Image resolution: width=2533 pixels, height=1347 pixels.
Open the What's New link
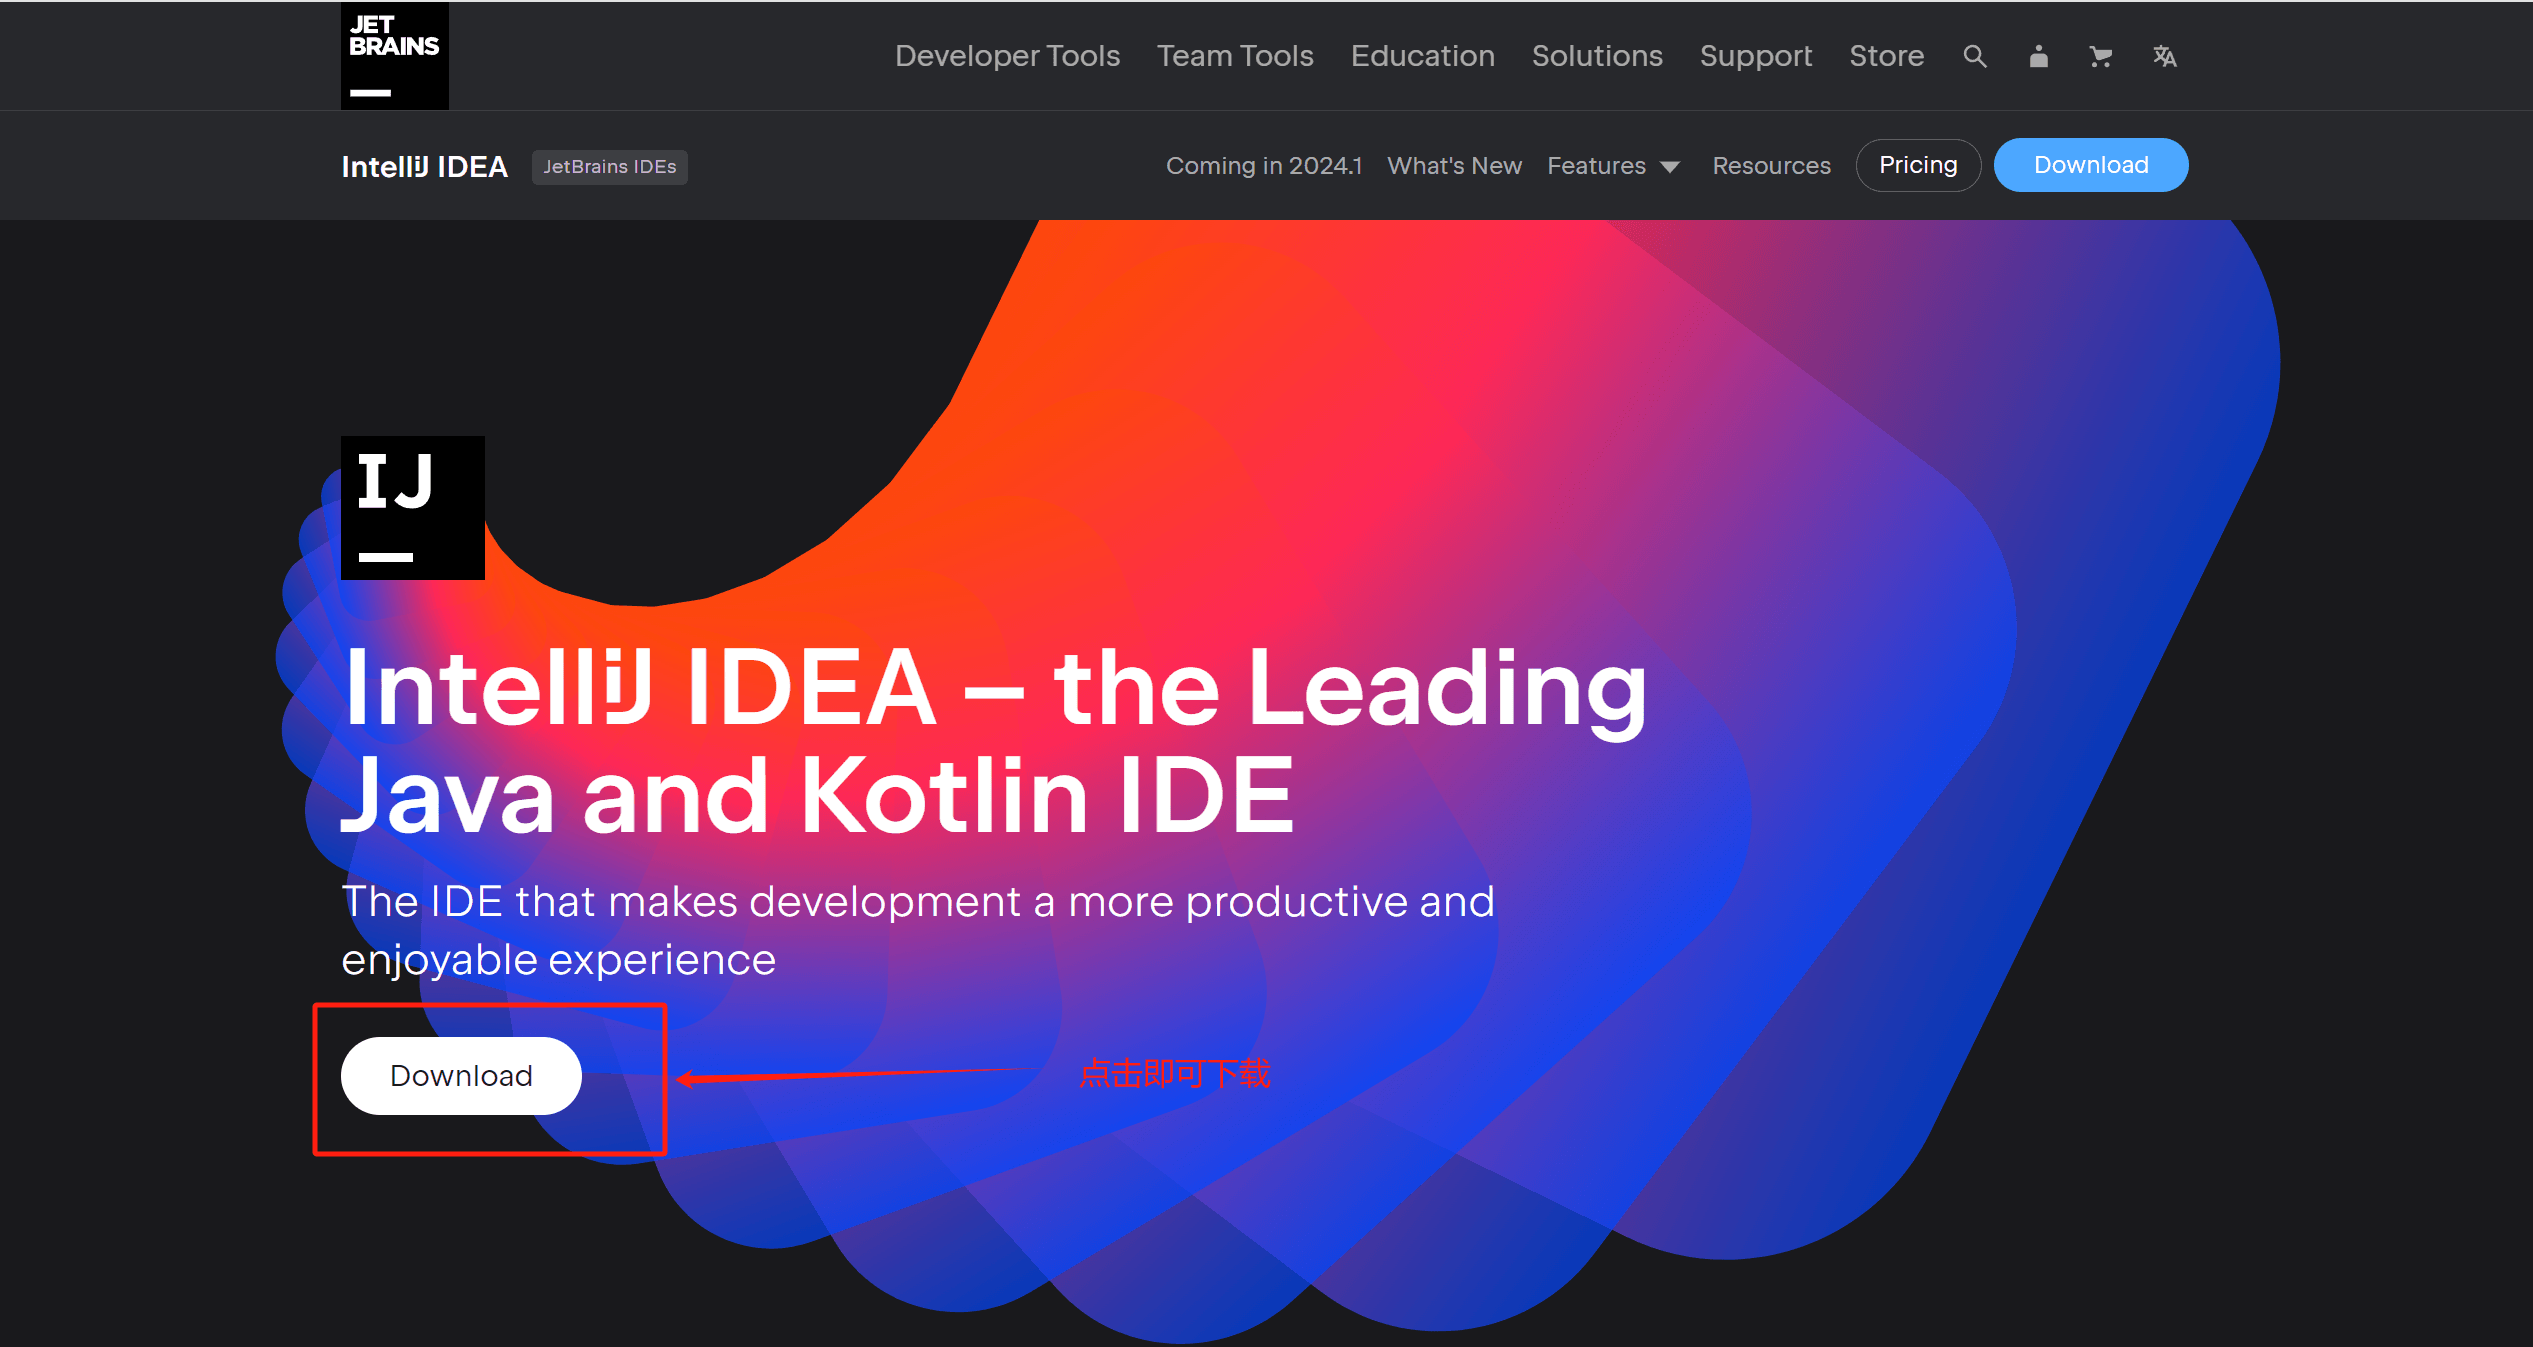(x=1454, y=166)
